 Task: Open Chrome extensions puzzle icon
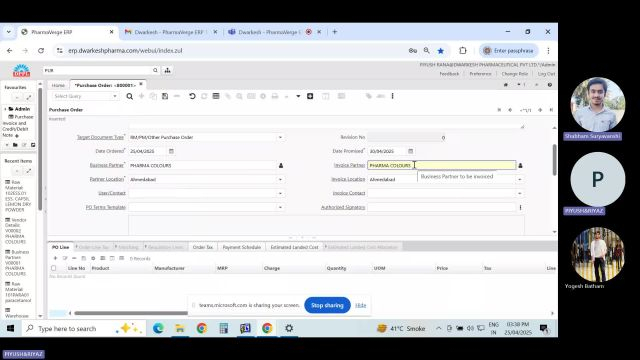462,51
